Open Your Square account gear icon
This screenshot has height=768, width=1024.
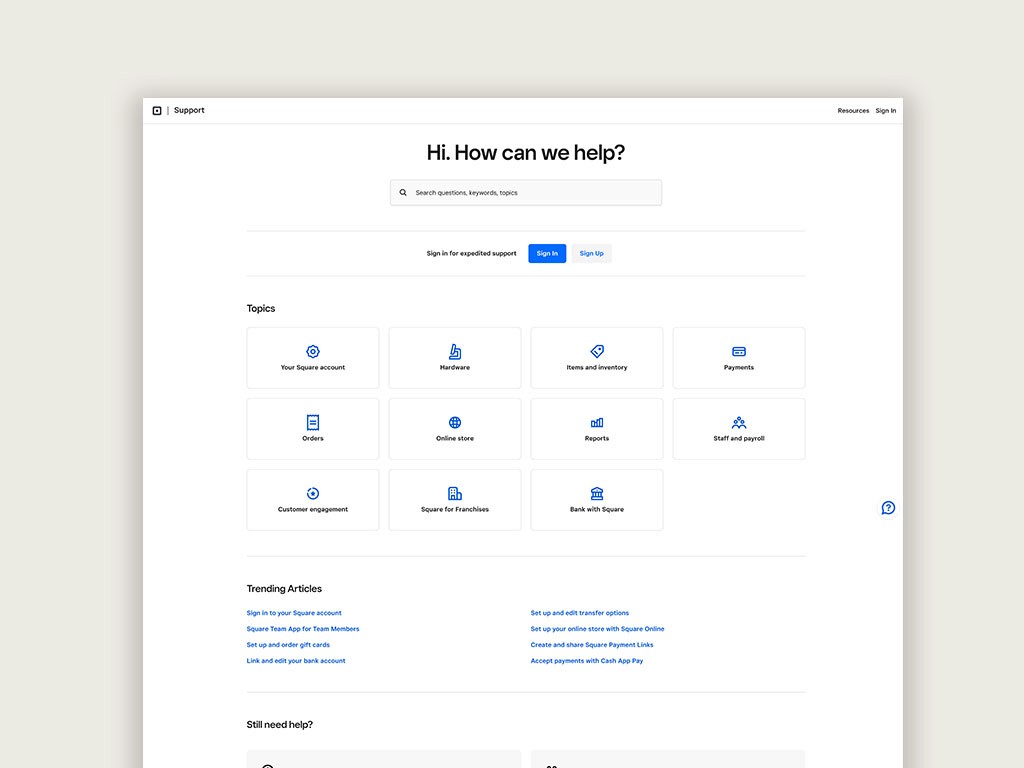point(313,351)
